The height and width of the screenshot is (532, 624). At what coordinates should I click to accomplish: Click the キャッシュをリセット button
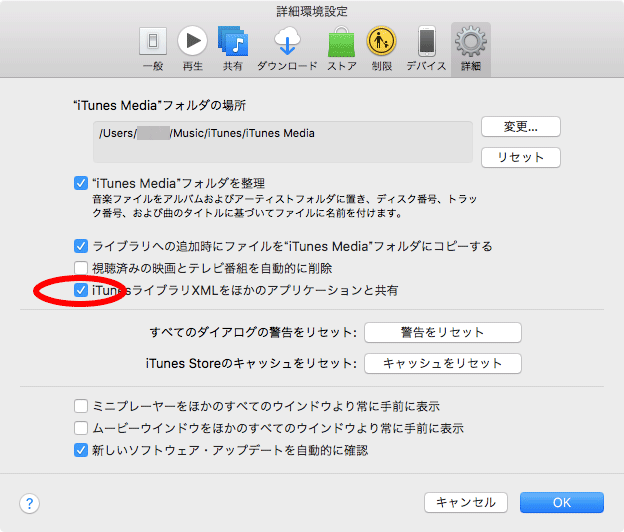[x=443, y=363]
